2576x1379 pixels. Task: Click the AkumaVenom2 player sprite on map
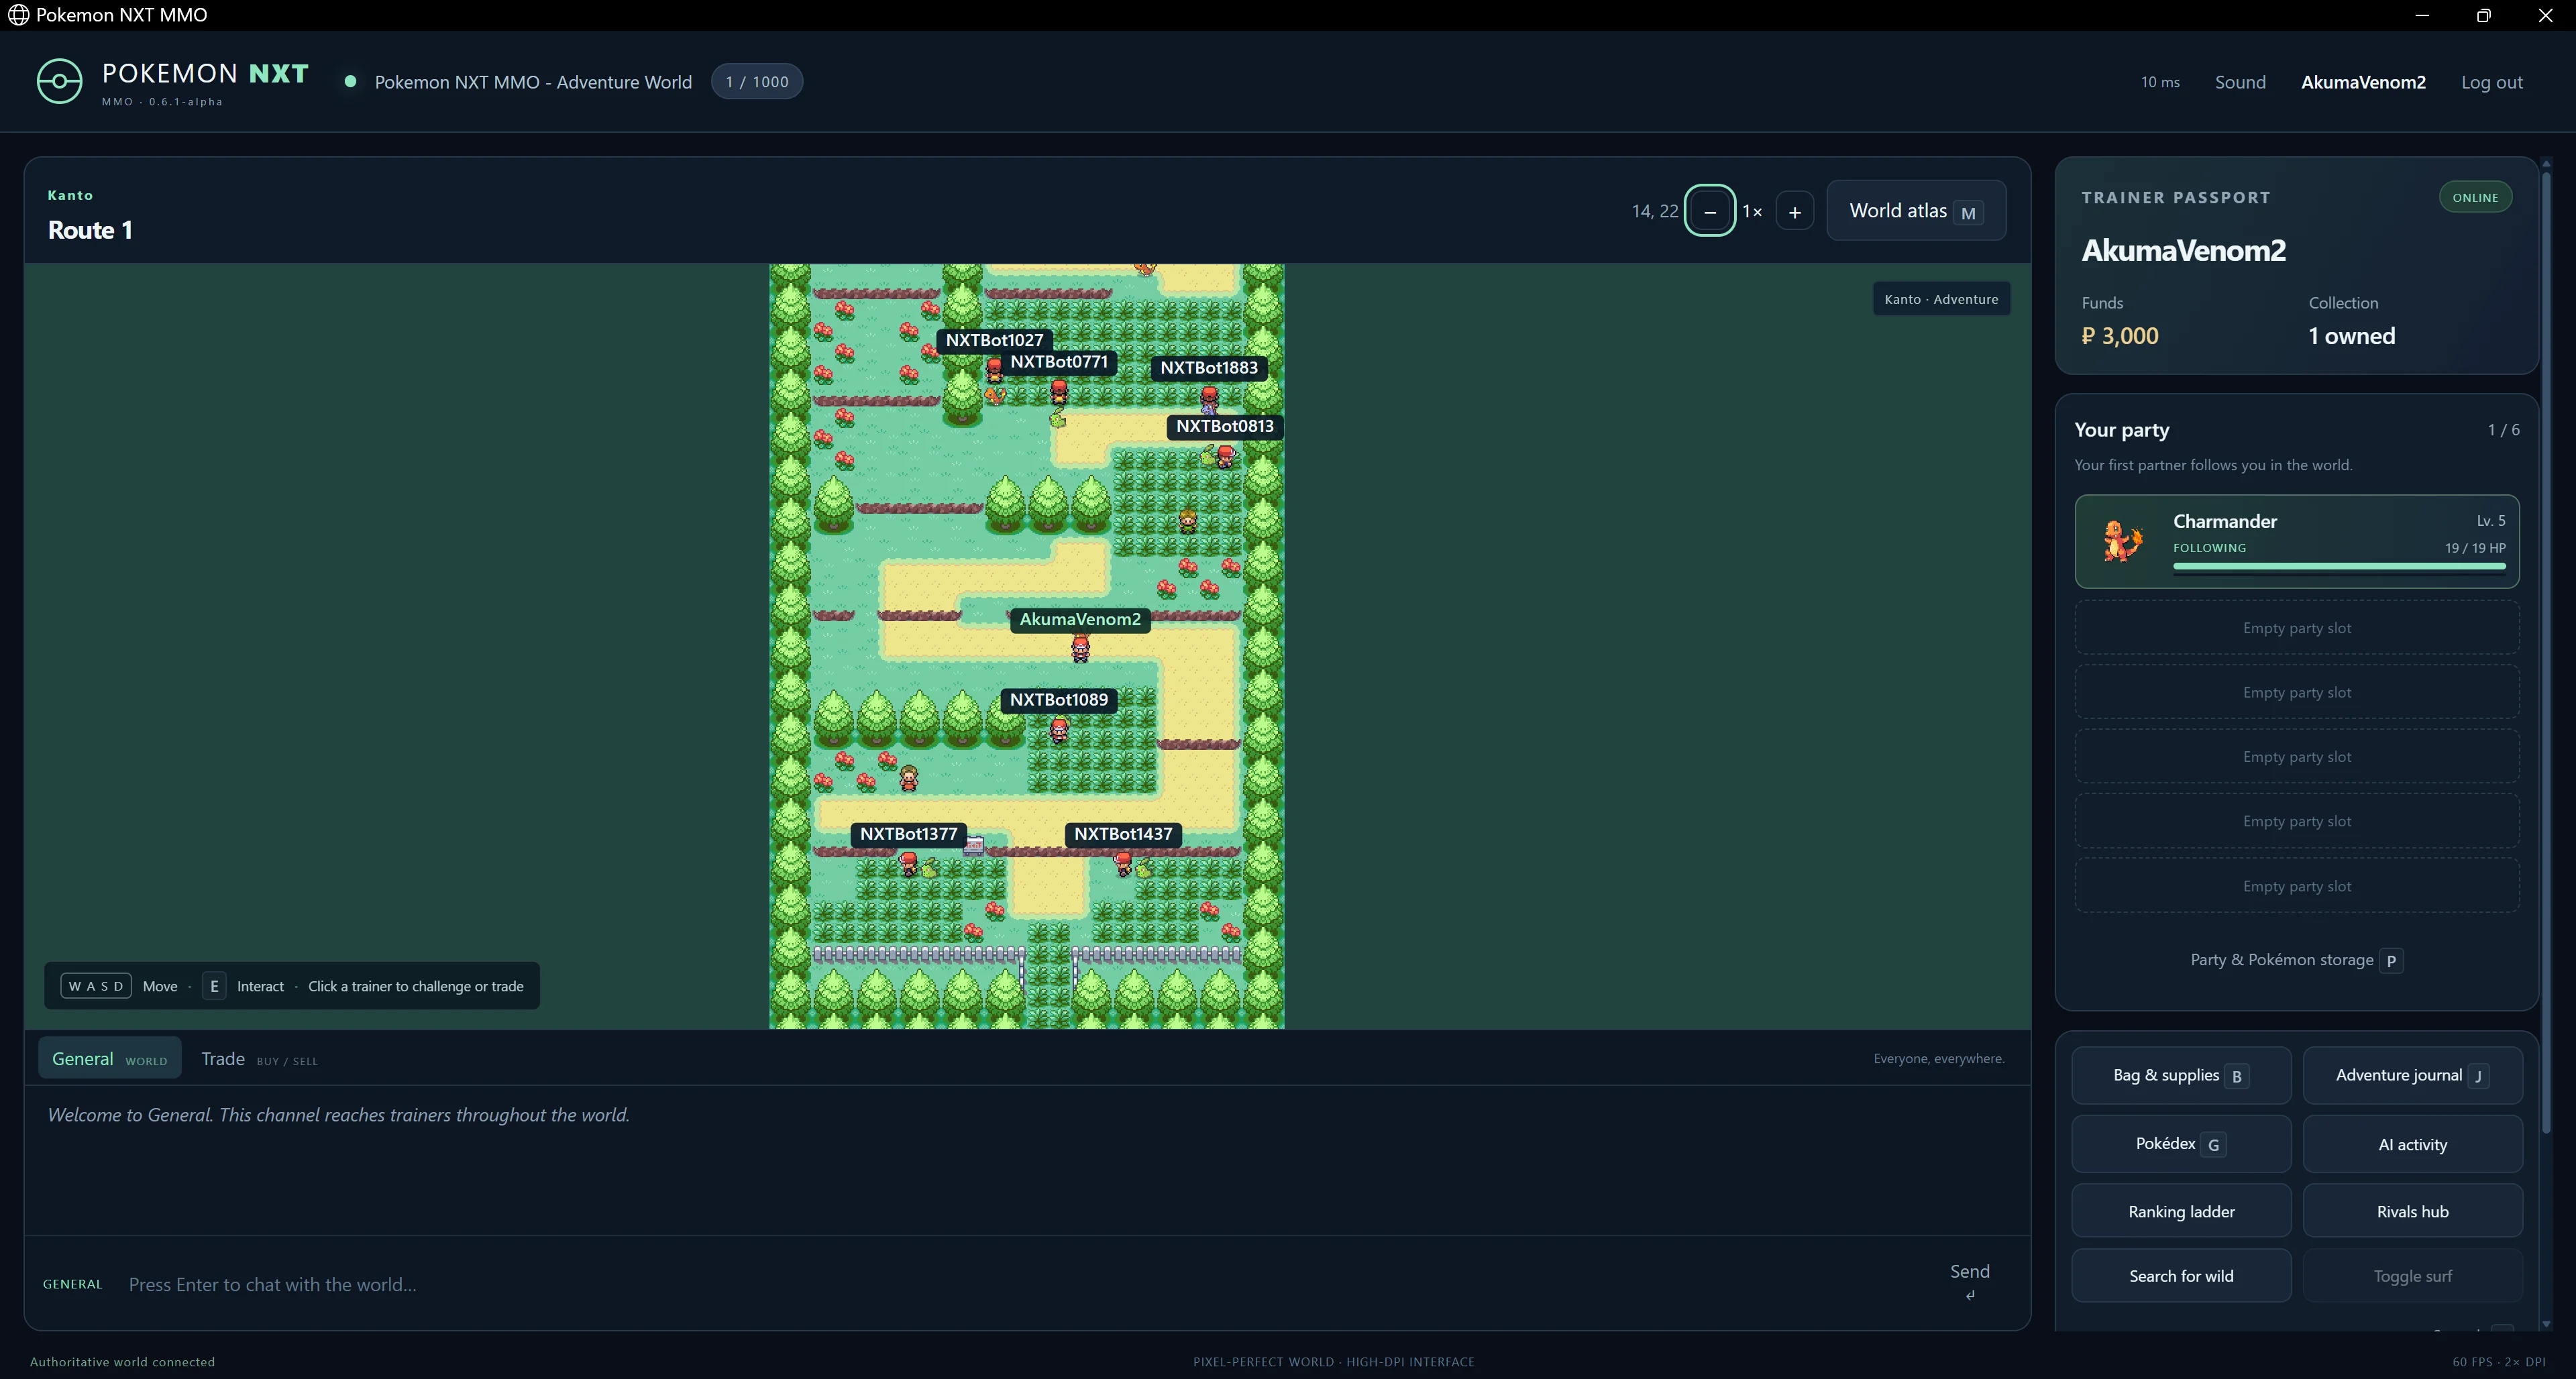click(x=1080, y=649)
